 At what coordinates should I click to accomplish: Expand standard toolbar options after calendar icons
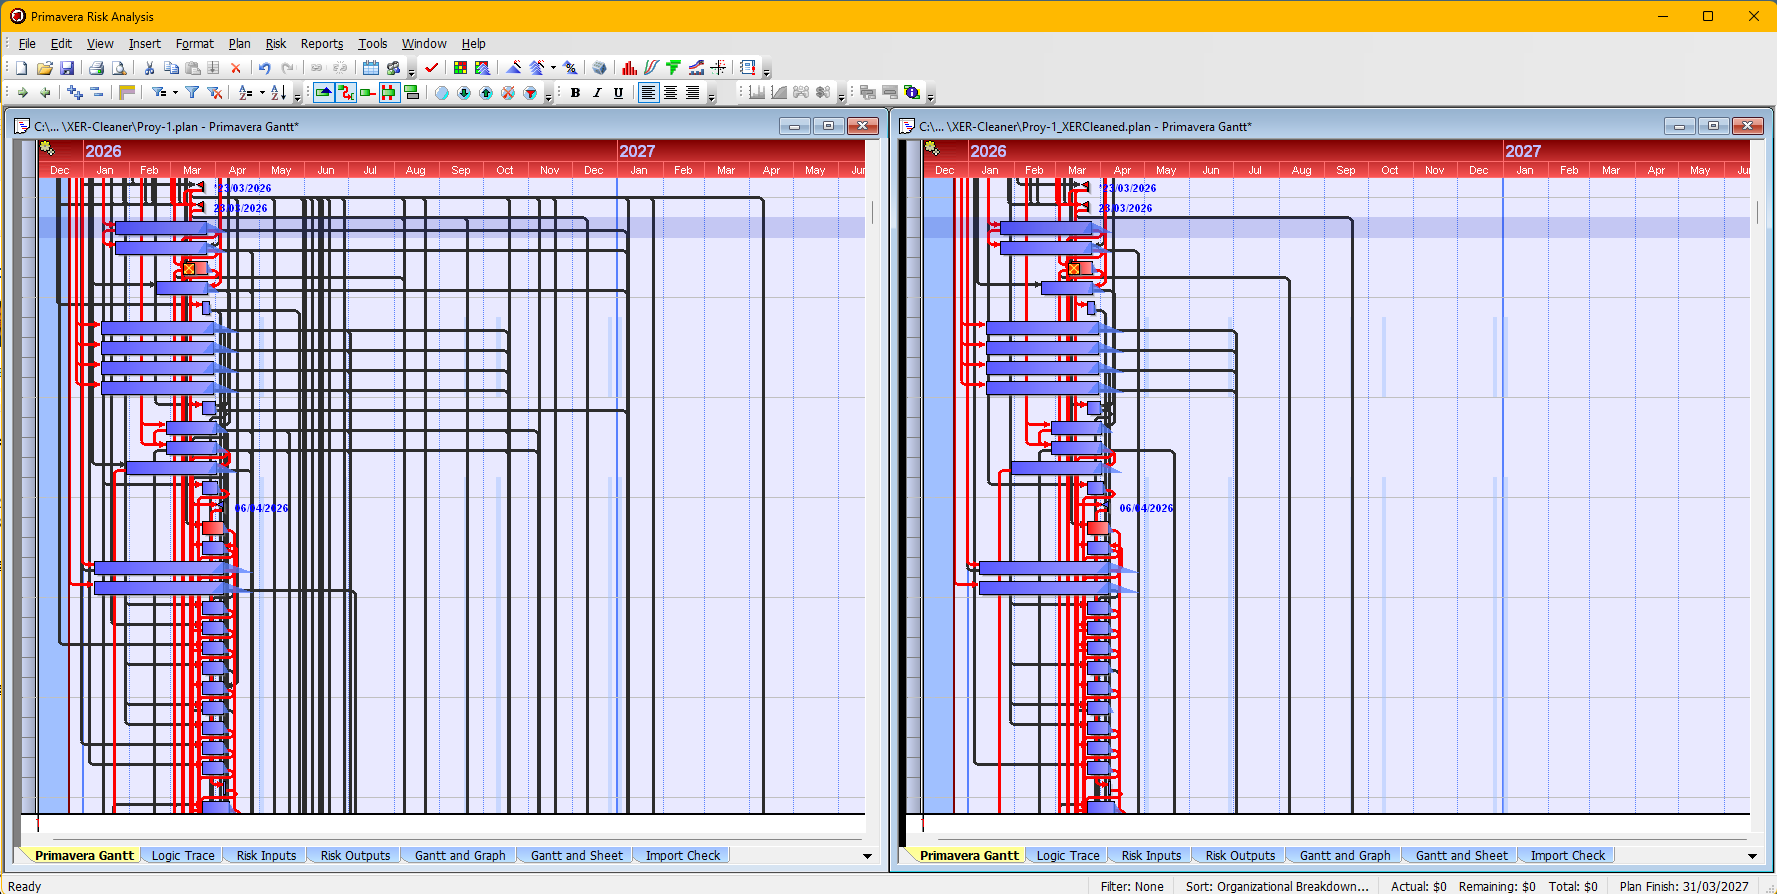click(411, 70)
